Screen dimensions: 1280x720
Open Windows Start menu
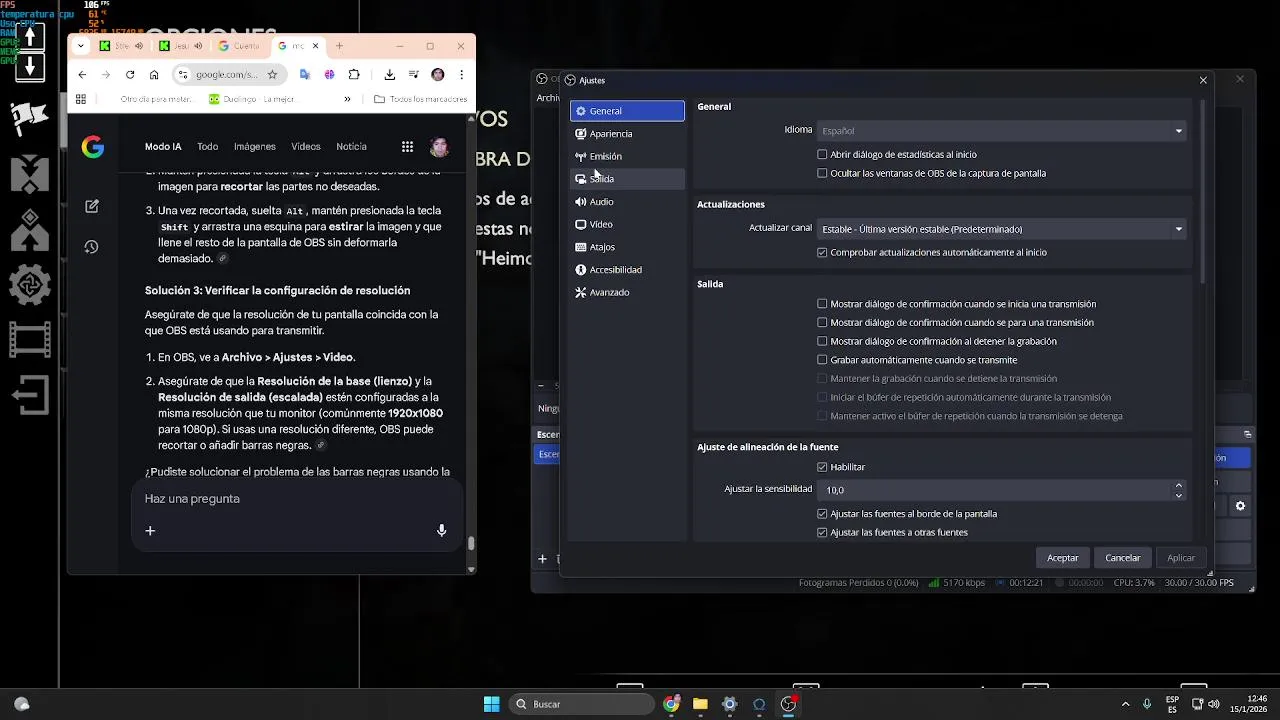(x=491, y=704)
